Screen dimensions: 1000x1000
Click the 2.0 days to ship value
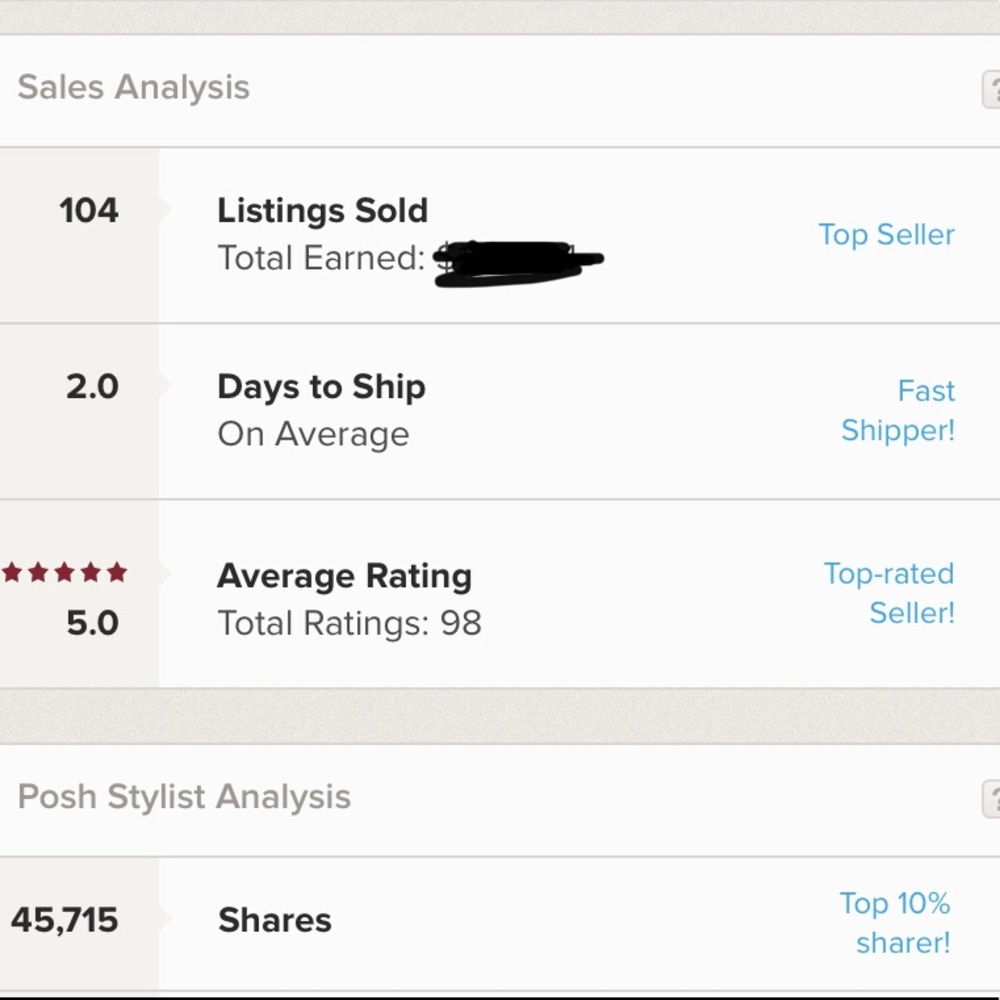pos(92,387)
